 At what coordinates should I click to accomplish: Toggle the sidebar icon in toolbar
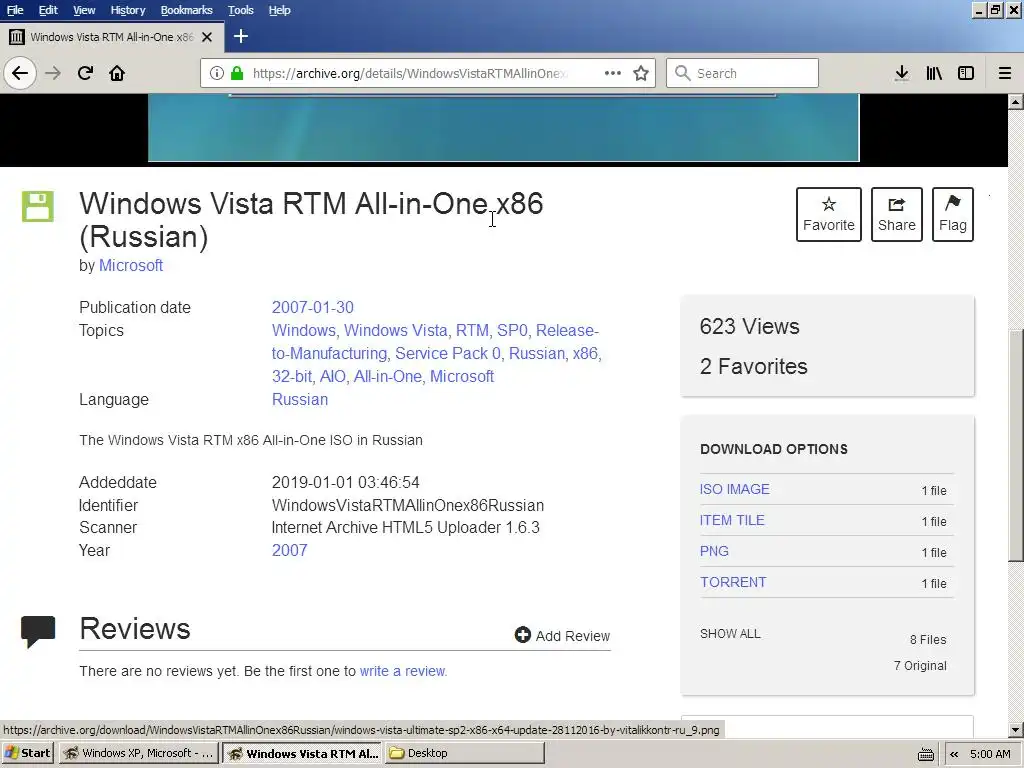click(x=966, y=73)
